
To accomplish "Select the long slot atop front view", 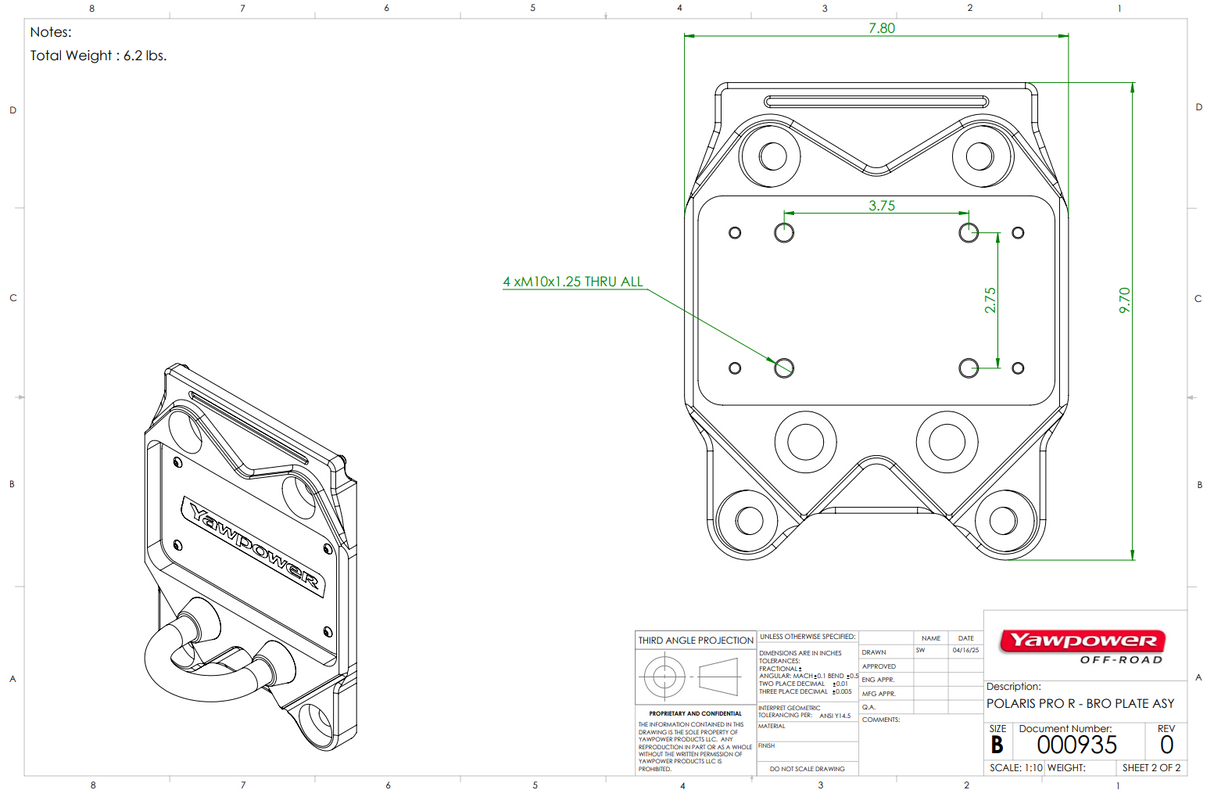I will point(877,100).
